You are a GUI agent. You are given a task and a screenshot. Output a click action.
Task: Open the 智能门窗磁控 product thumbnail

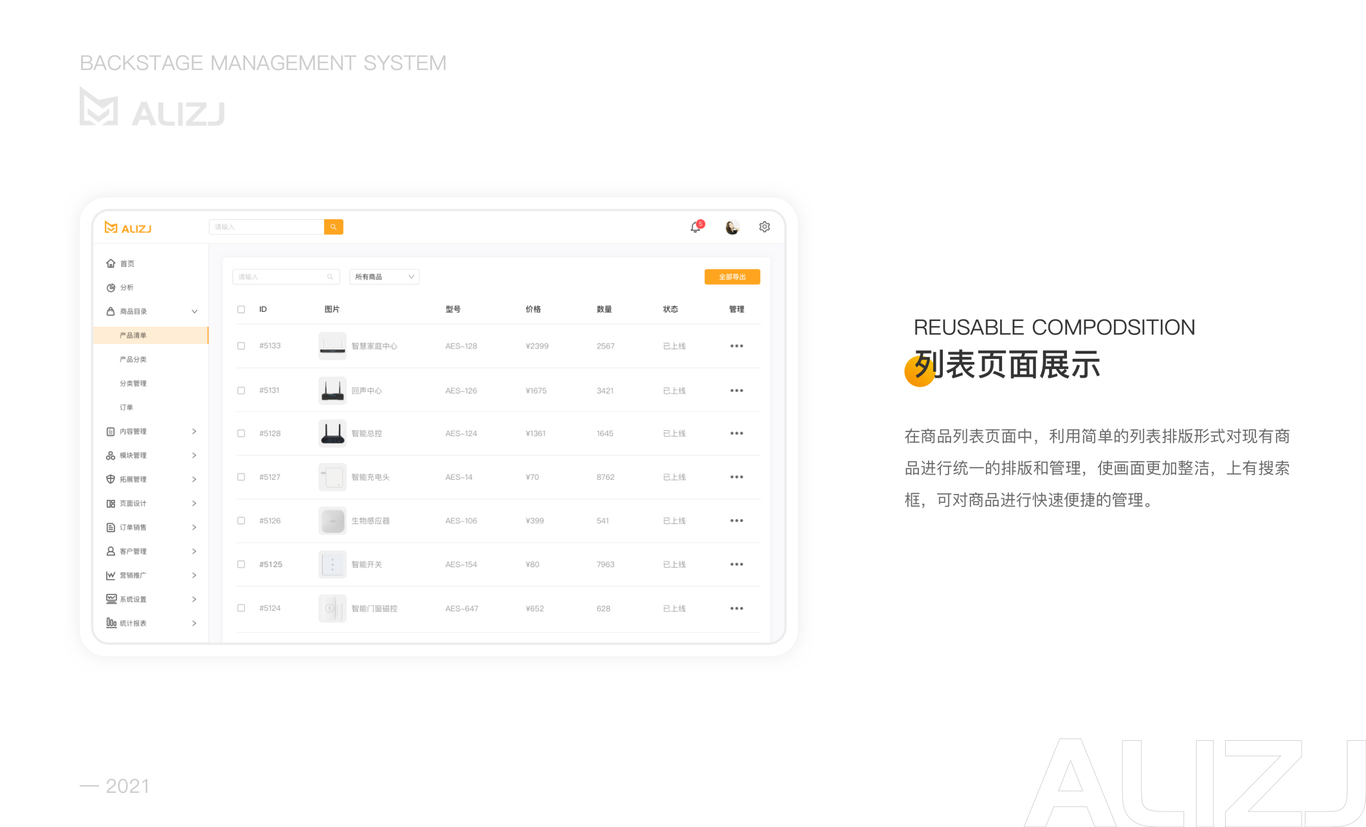click(332, 608)
